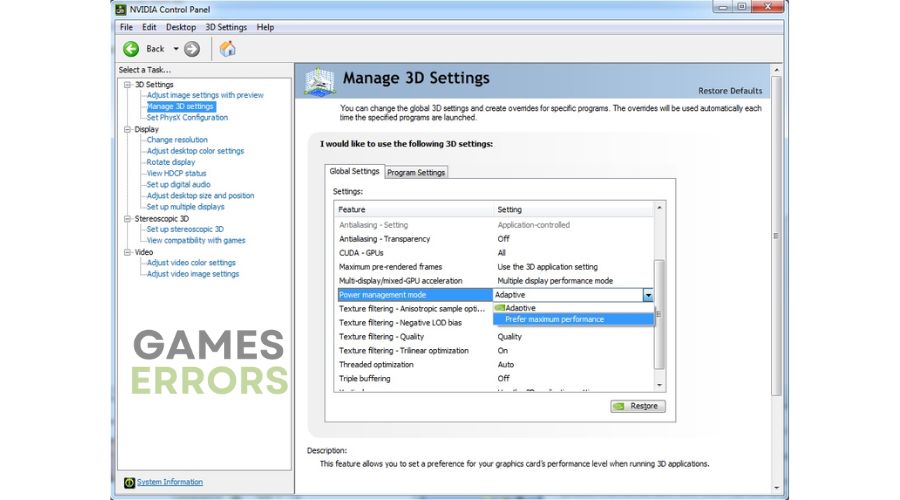The width and height of the screenshot is (900, 500).
Task: Click Restore Defaults link
Action: click(730, 91)
